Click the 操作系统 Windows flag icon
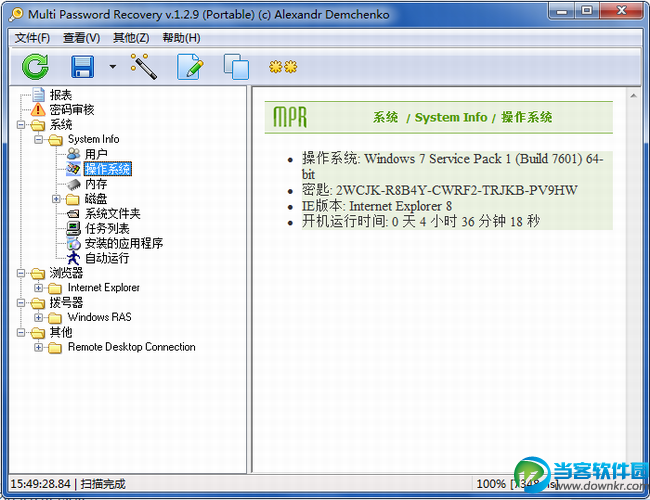The width and height of the screenshot is (650, 500). [73, 169]
